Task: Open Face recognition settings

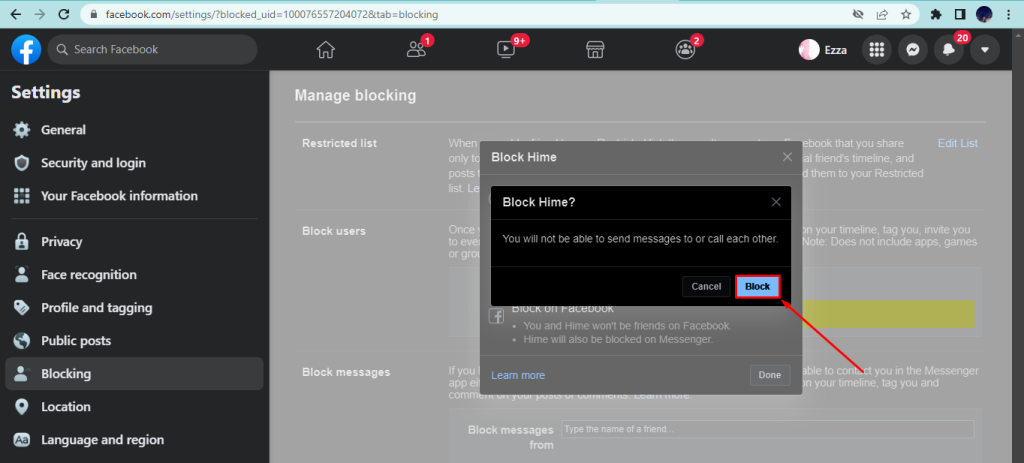Action: 134,275
